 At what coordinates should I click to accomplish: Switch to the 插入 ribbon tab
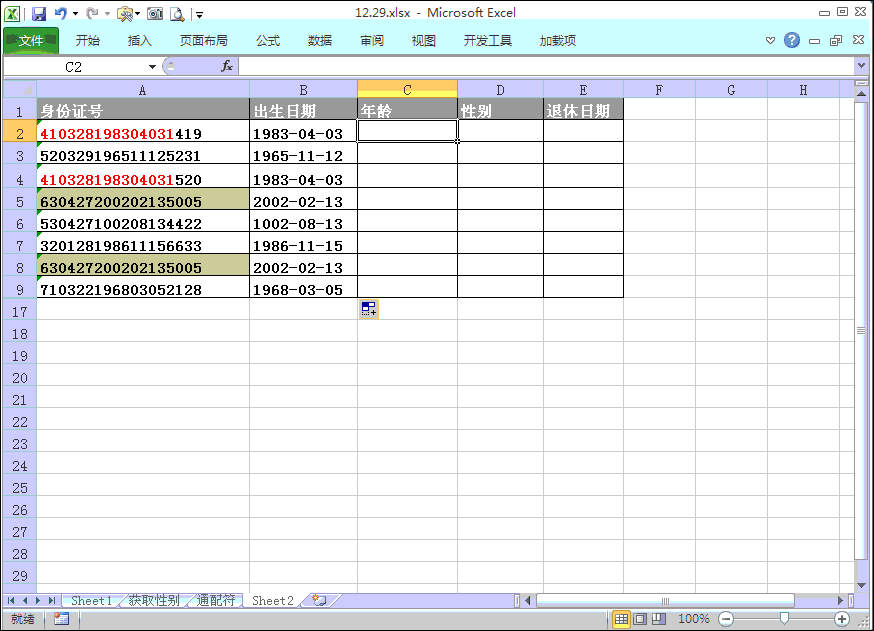(139, 40)
